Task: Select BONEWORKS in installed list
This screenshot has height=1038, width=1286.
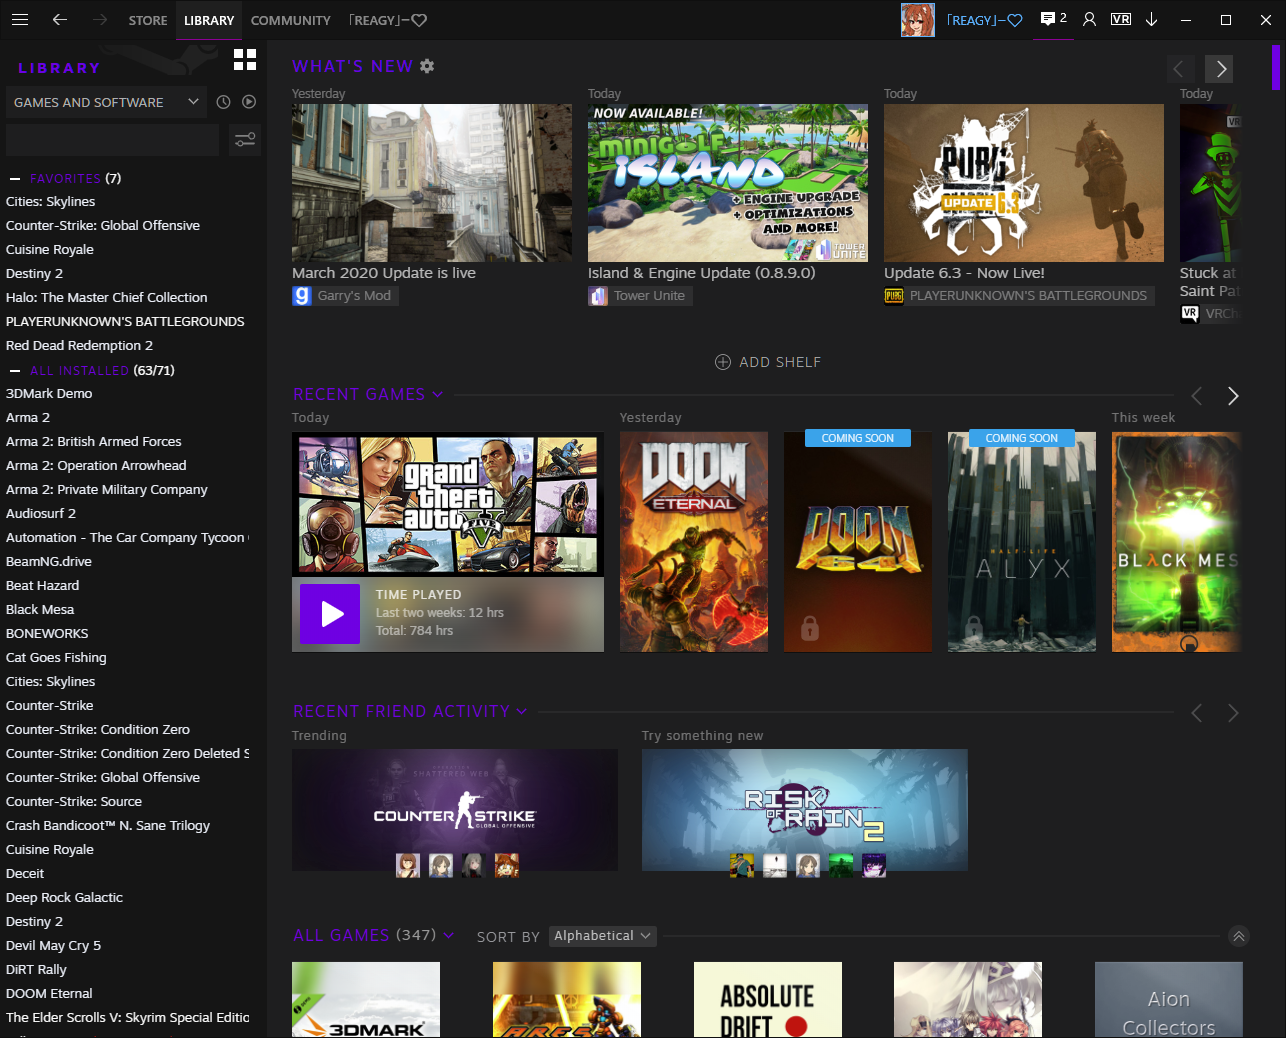Action: tap(47, 634)
